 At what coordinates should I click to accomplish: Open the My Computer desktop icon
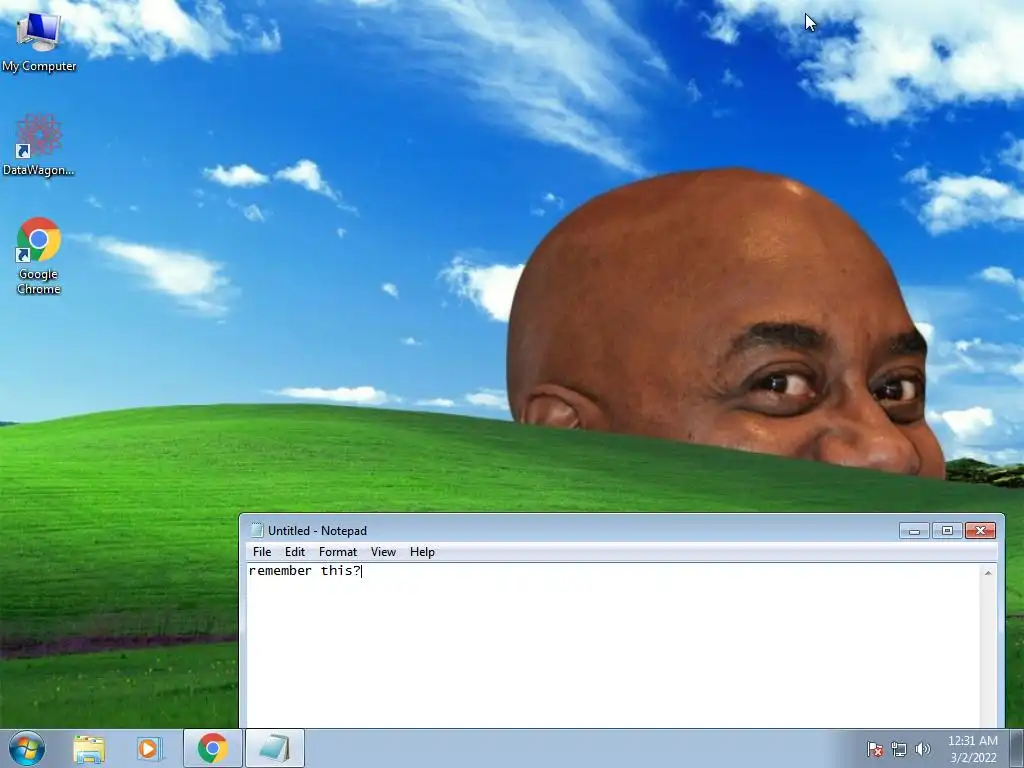[39, 42]
